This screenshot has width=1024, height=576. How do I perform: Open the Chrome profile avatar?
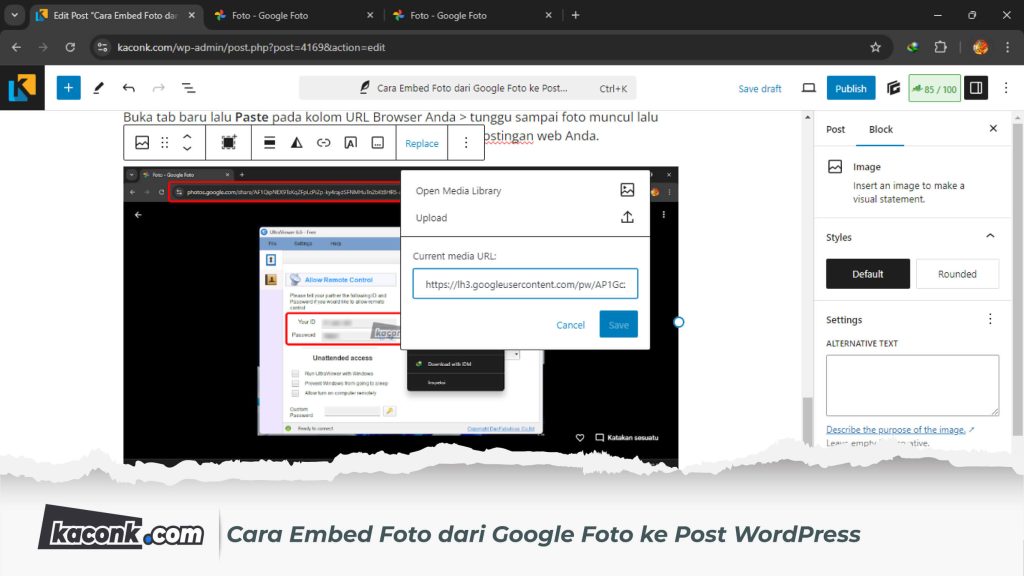pyautogui.click(x=980, y=47)
